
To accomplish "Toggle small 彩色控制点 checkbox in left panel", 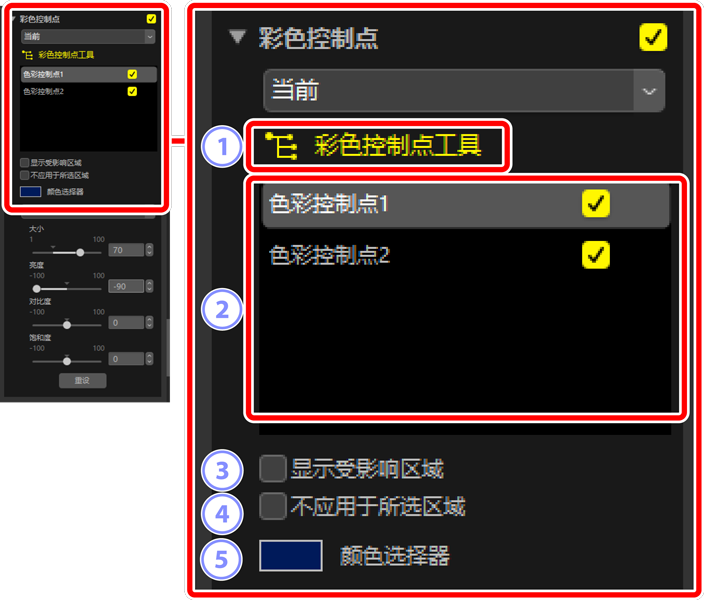I will (x=151, y=18).
